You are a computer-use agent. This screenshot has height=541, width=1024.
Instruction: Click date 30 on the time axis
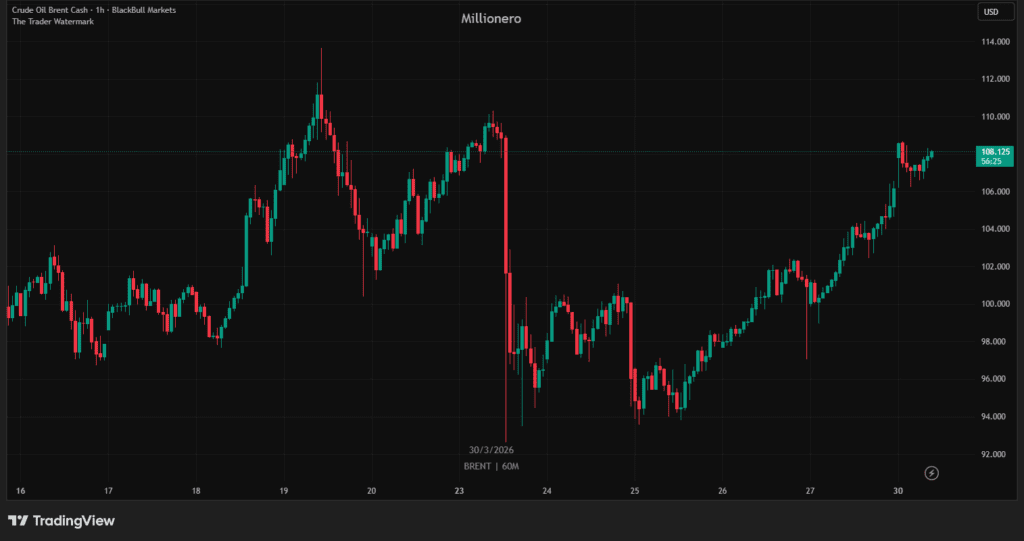tap(898, 491)
